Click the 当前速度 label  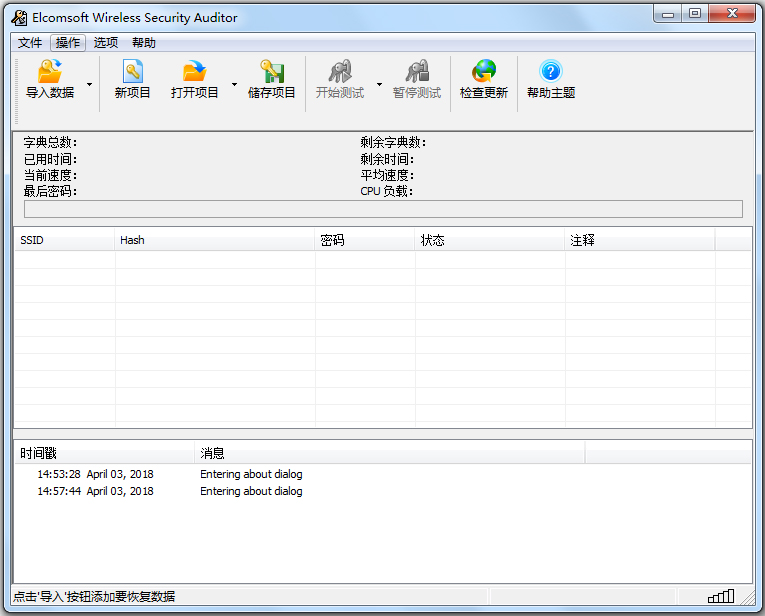(50, 175)
